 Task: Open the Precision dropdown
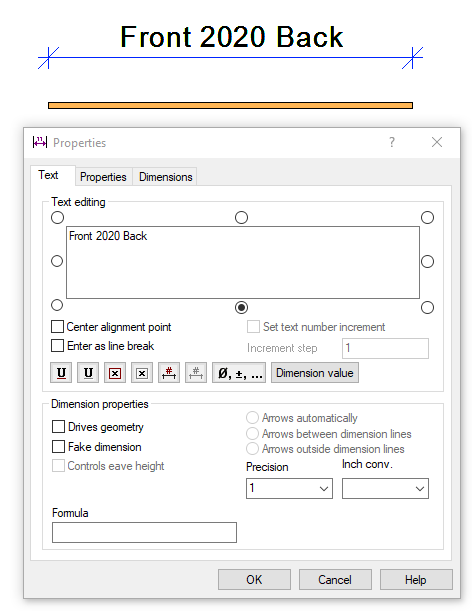tap(289, 488)
